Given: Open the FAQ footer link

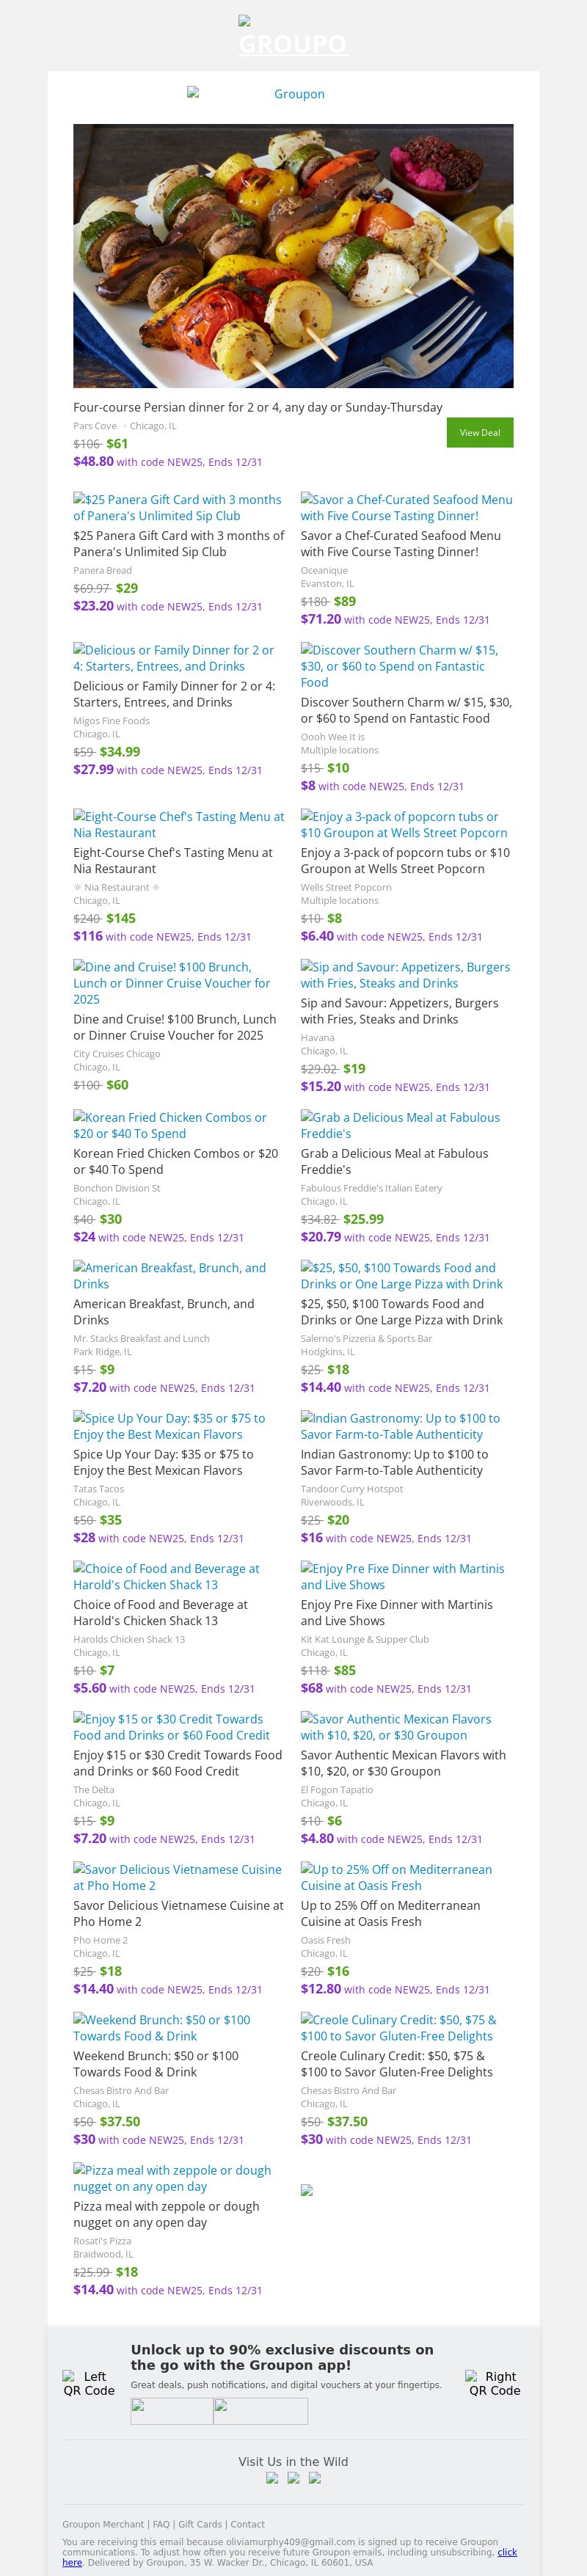Looking at the screenshot, I should (160, 2524).
